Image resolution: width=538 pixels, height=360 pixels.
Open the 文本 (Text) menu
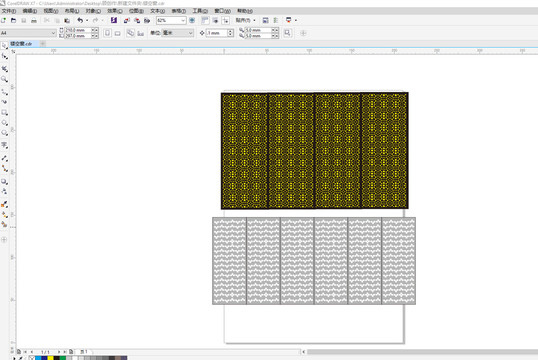pos(157,11)
